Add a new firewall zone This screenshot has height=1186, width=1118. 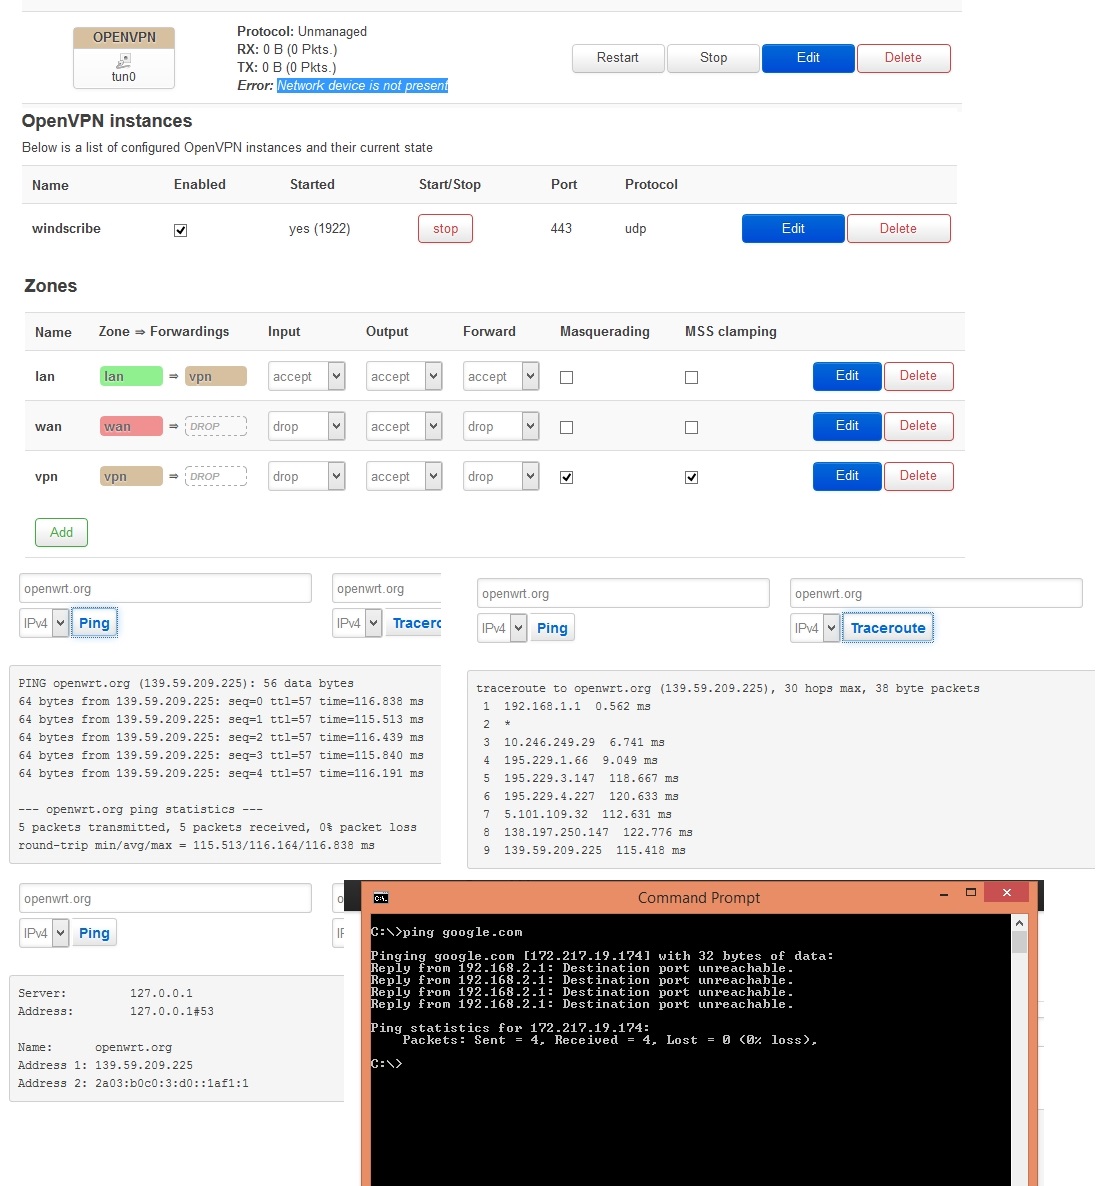coord(61,532)
